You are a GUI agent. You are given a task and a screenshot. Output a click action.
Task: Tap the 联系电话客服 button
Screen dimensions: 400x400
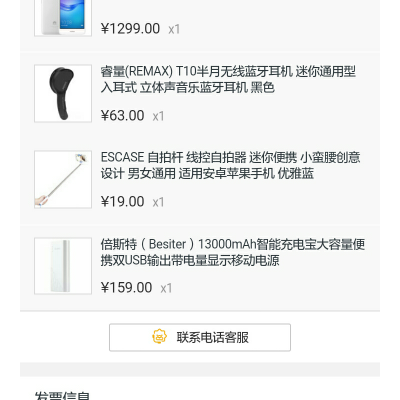(x=200, y=337)
